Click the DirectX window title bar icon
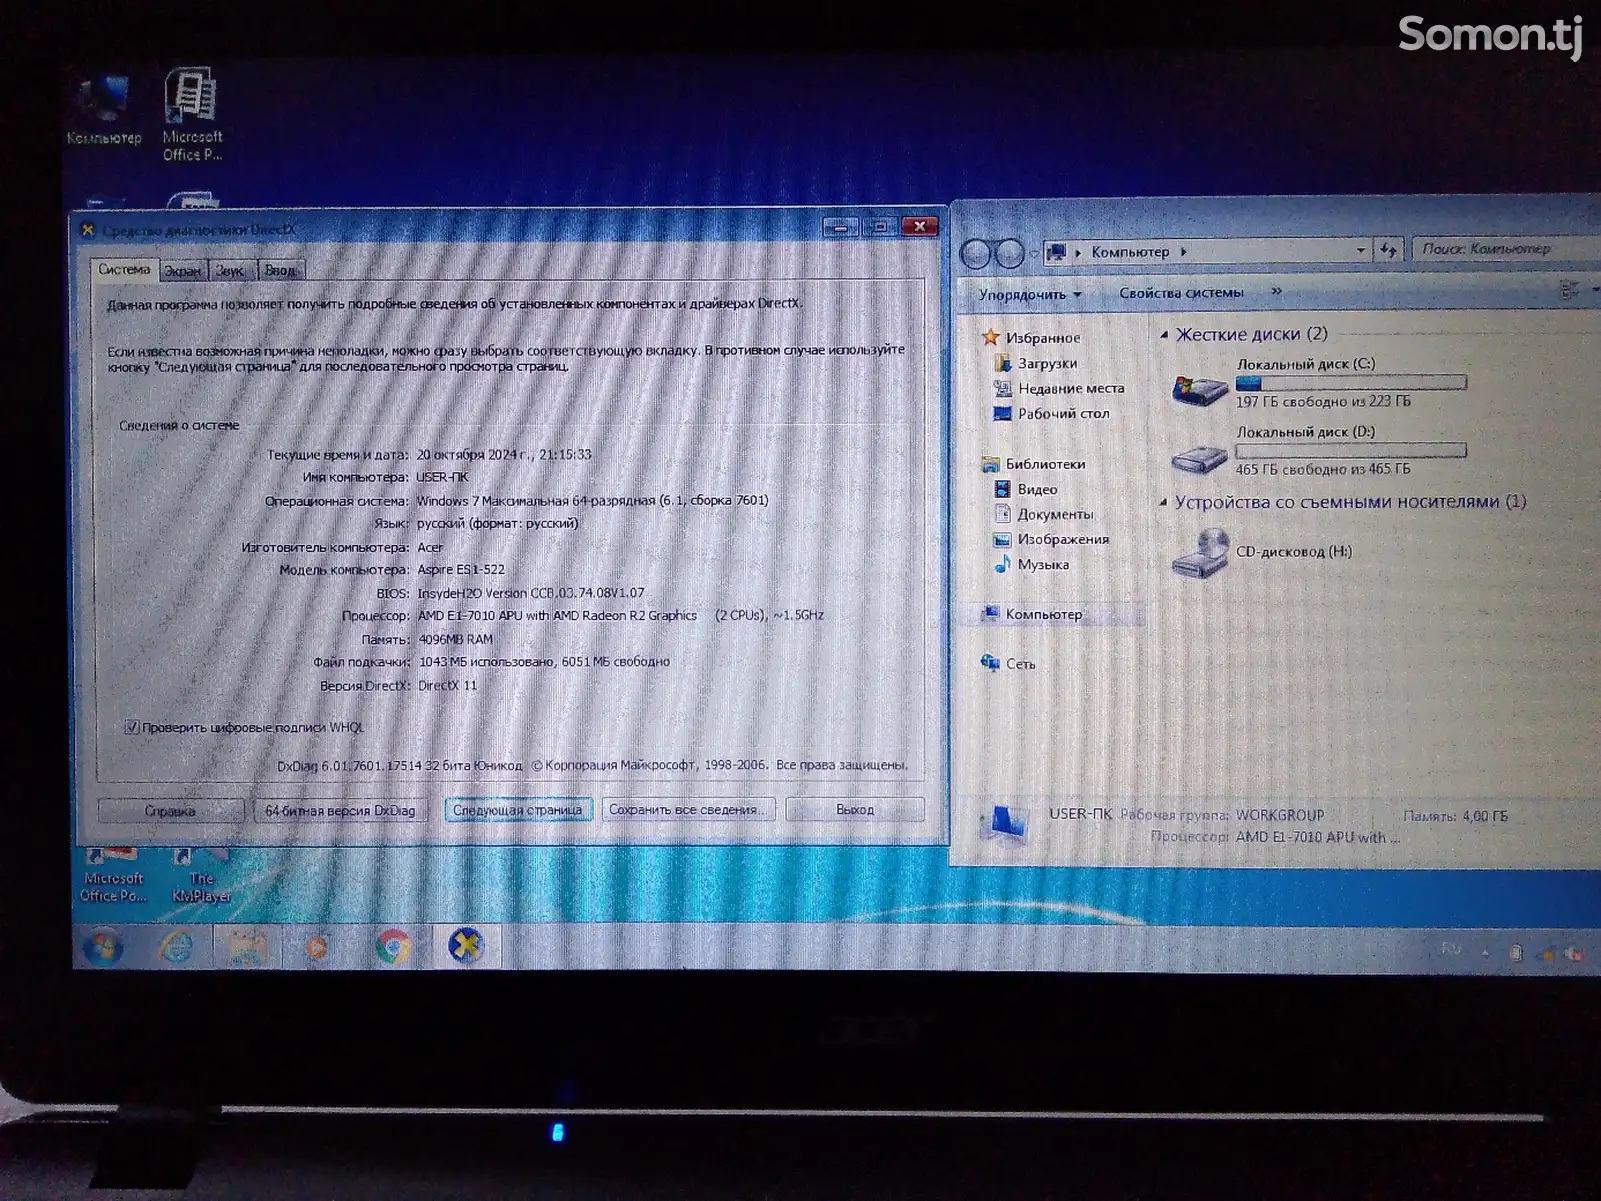 point(88,230)
